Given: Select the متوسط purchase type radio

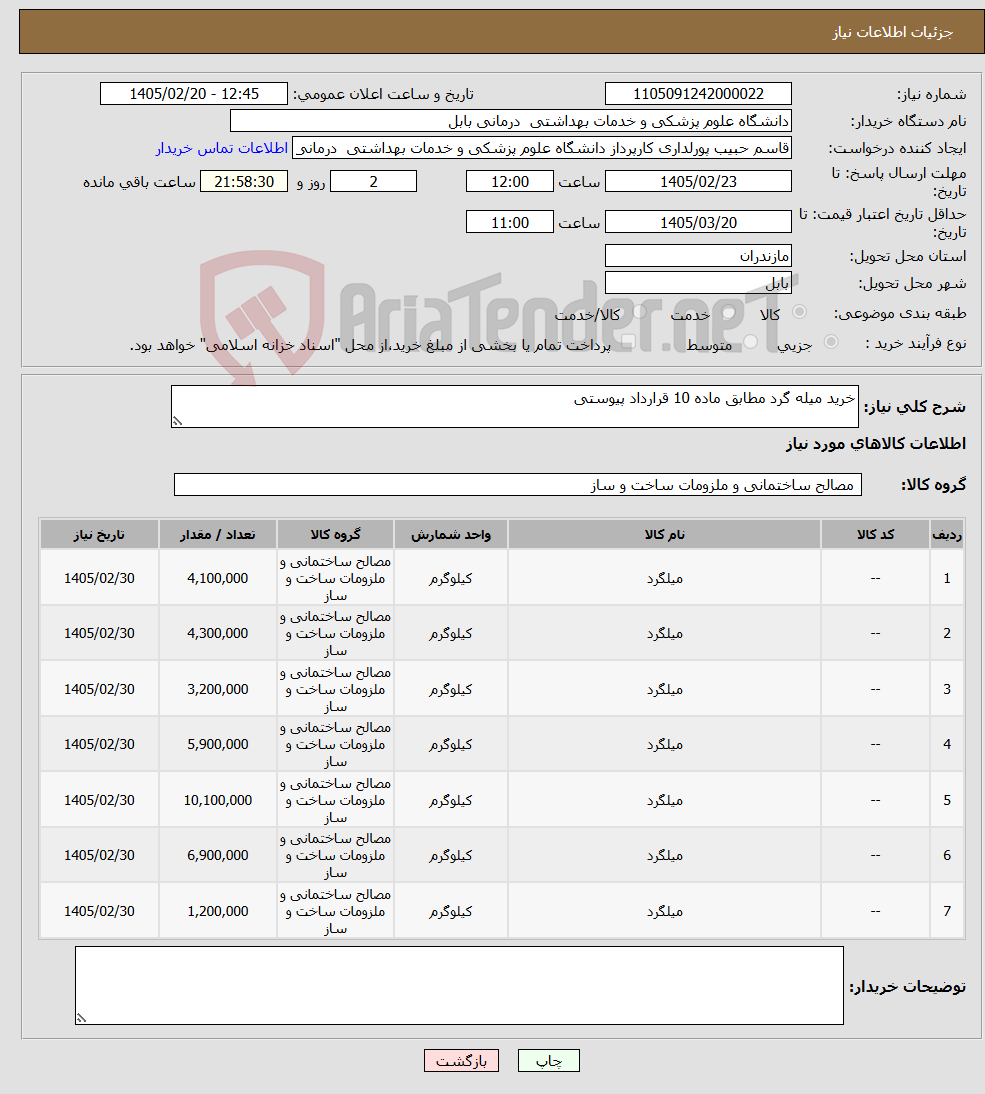Looking at the screenshot, I should pyautogui.click(x=751, y=342).
